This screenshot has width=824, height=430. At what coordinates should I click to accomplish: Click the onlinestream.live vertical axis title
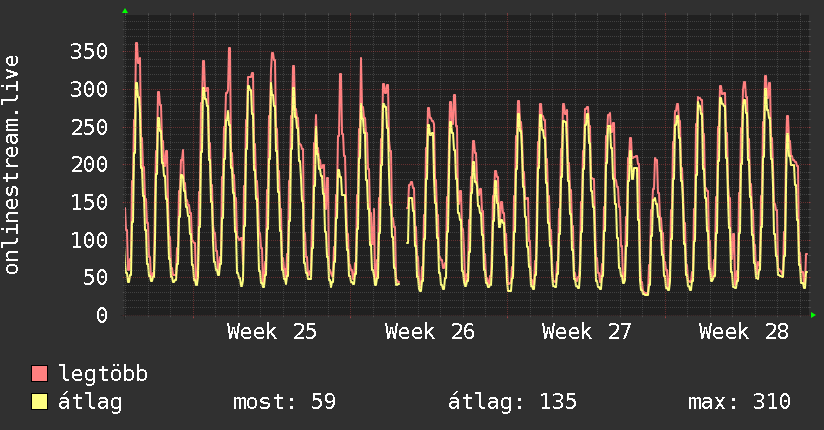click(11, 165)
